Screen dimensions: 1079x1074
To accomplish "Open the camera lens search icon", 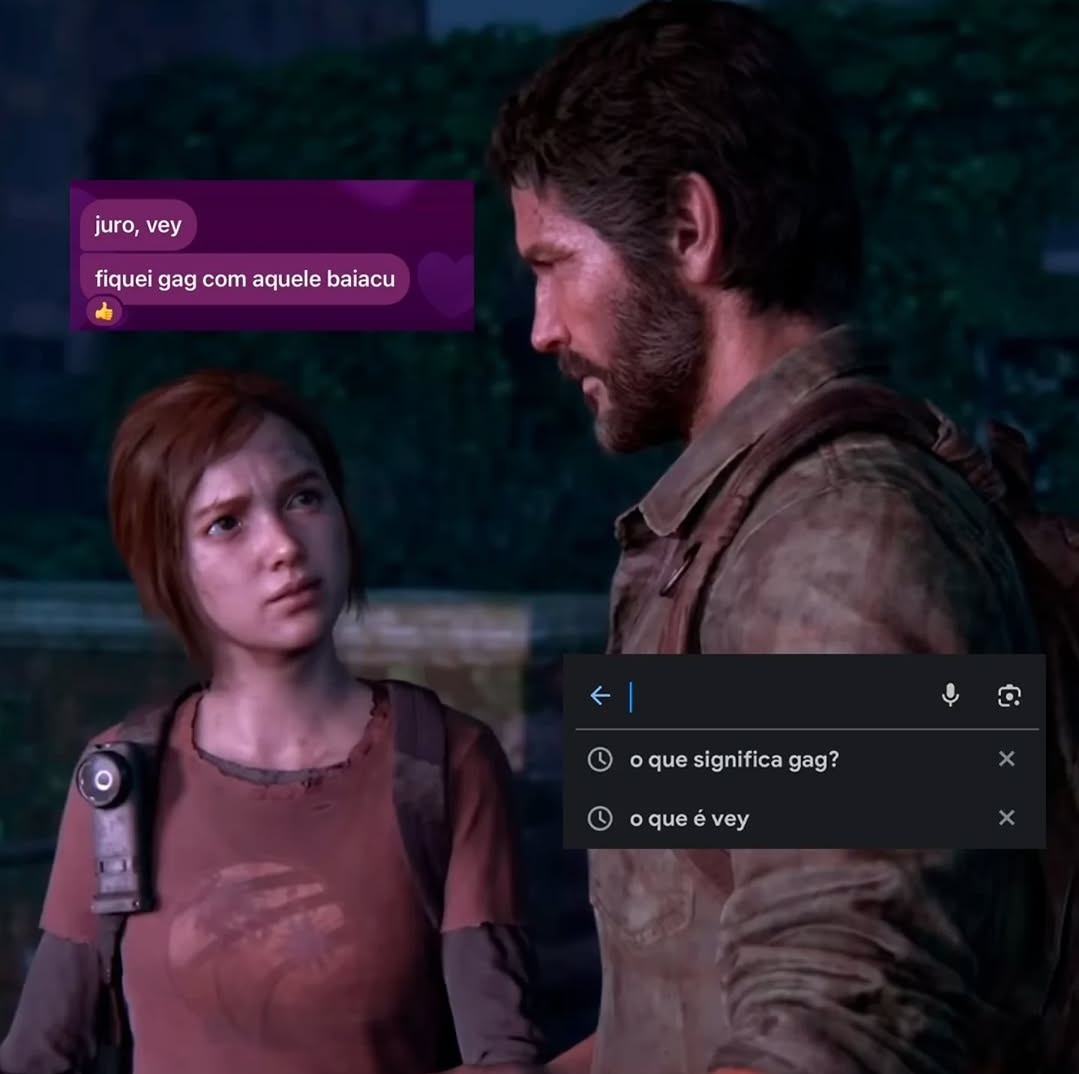I will tap(1009, 696).
